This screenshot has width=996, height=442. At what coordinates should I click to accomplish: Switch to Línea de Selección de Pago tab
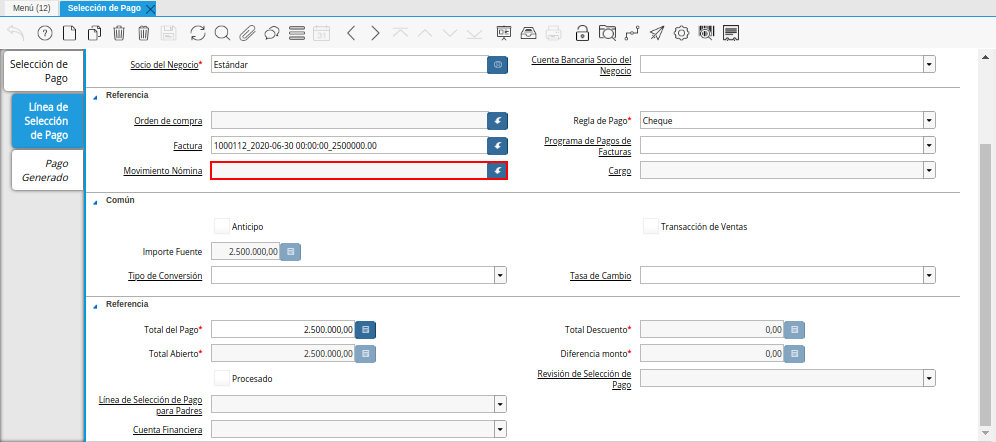48,120
